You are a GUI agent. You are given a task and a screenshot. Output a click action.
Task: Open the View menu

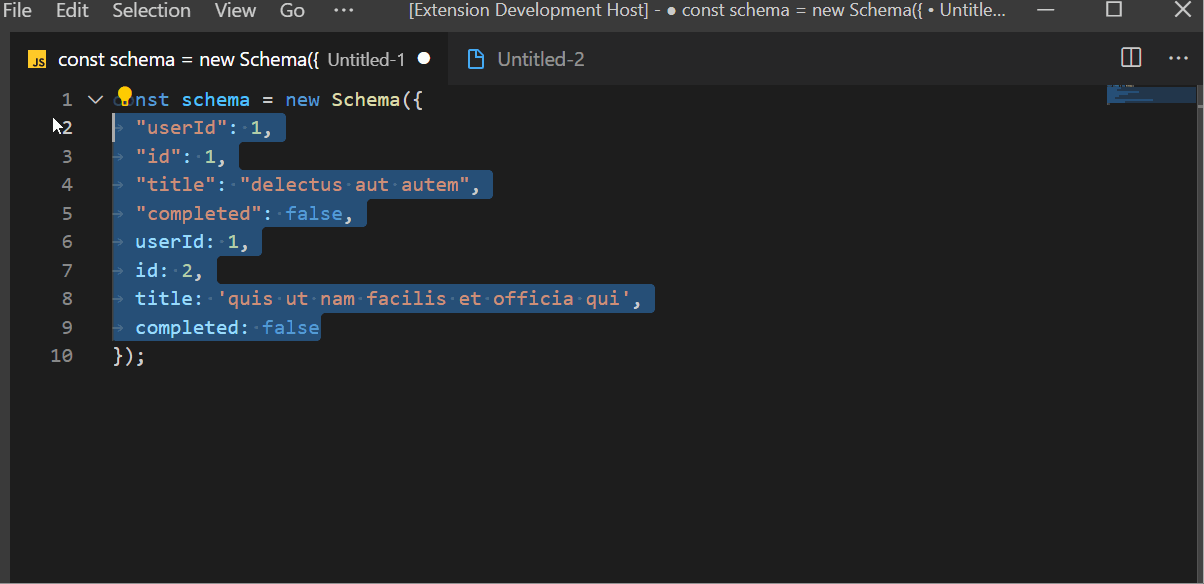[x=235, y=11]
